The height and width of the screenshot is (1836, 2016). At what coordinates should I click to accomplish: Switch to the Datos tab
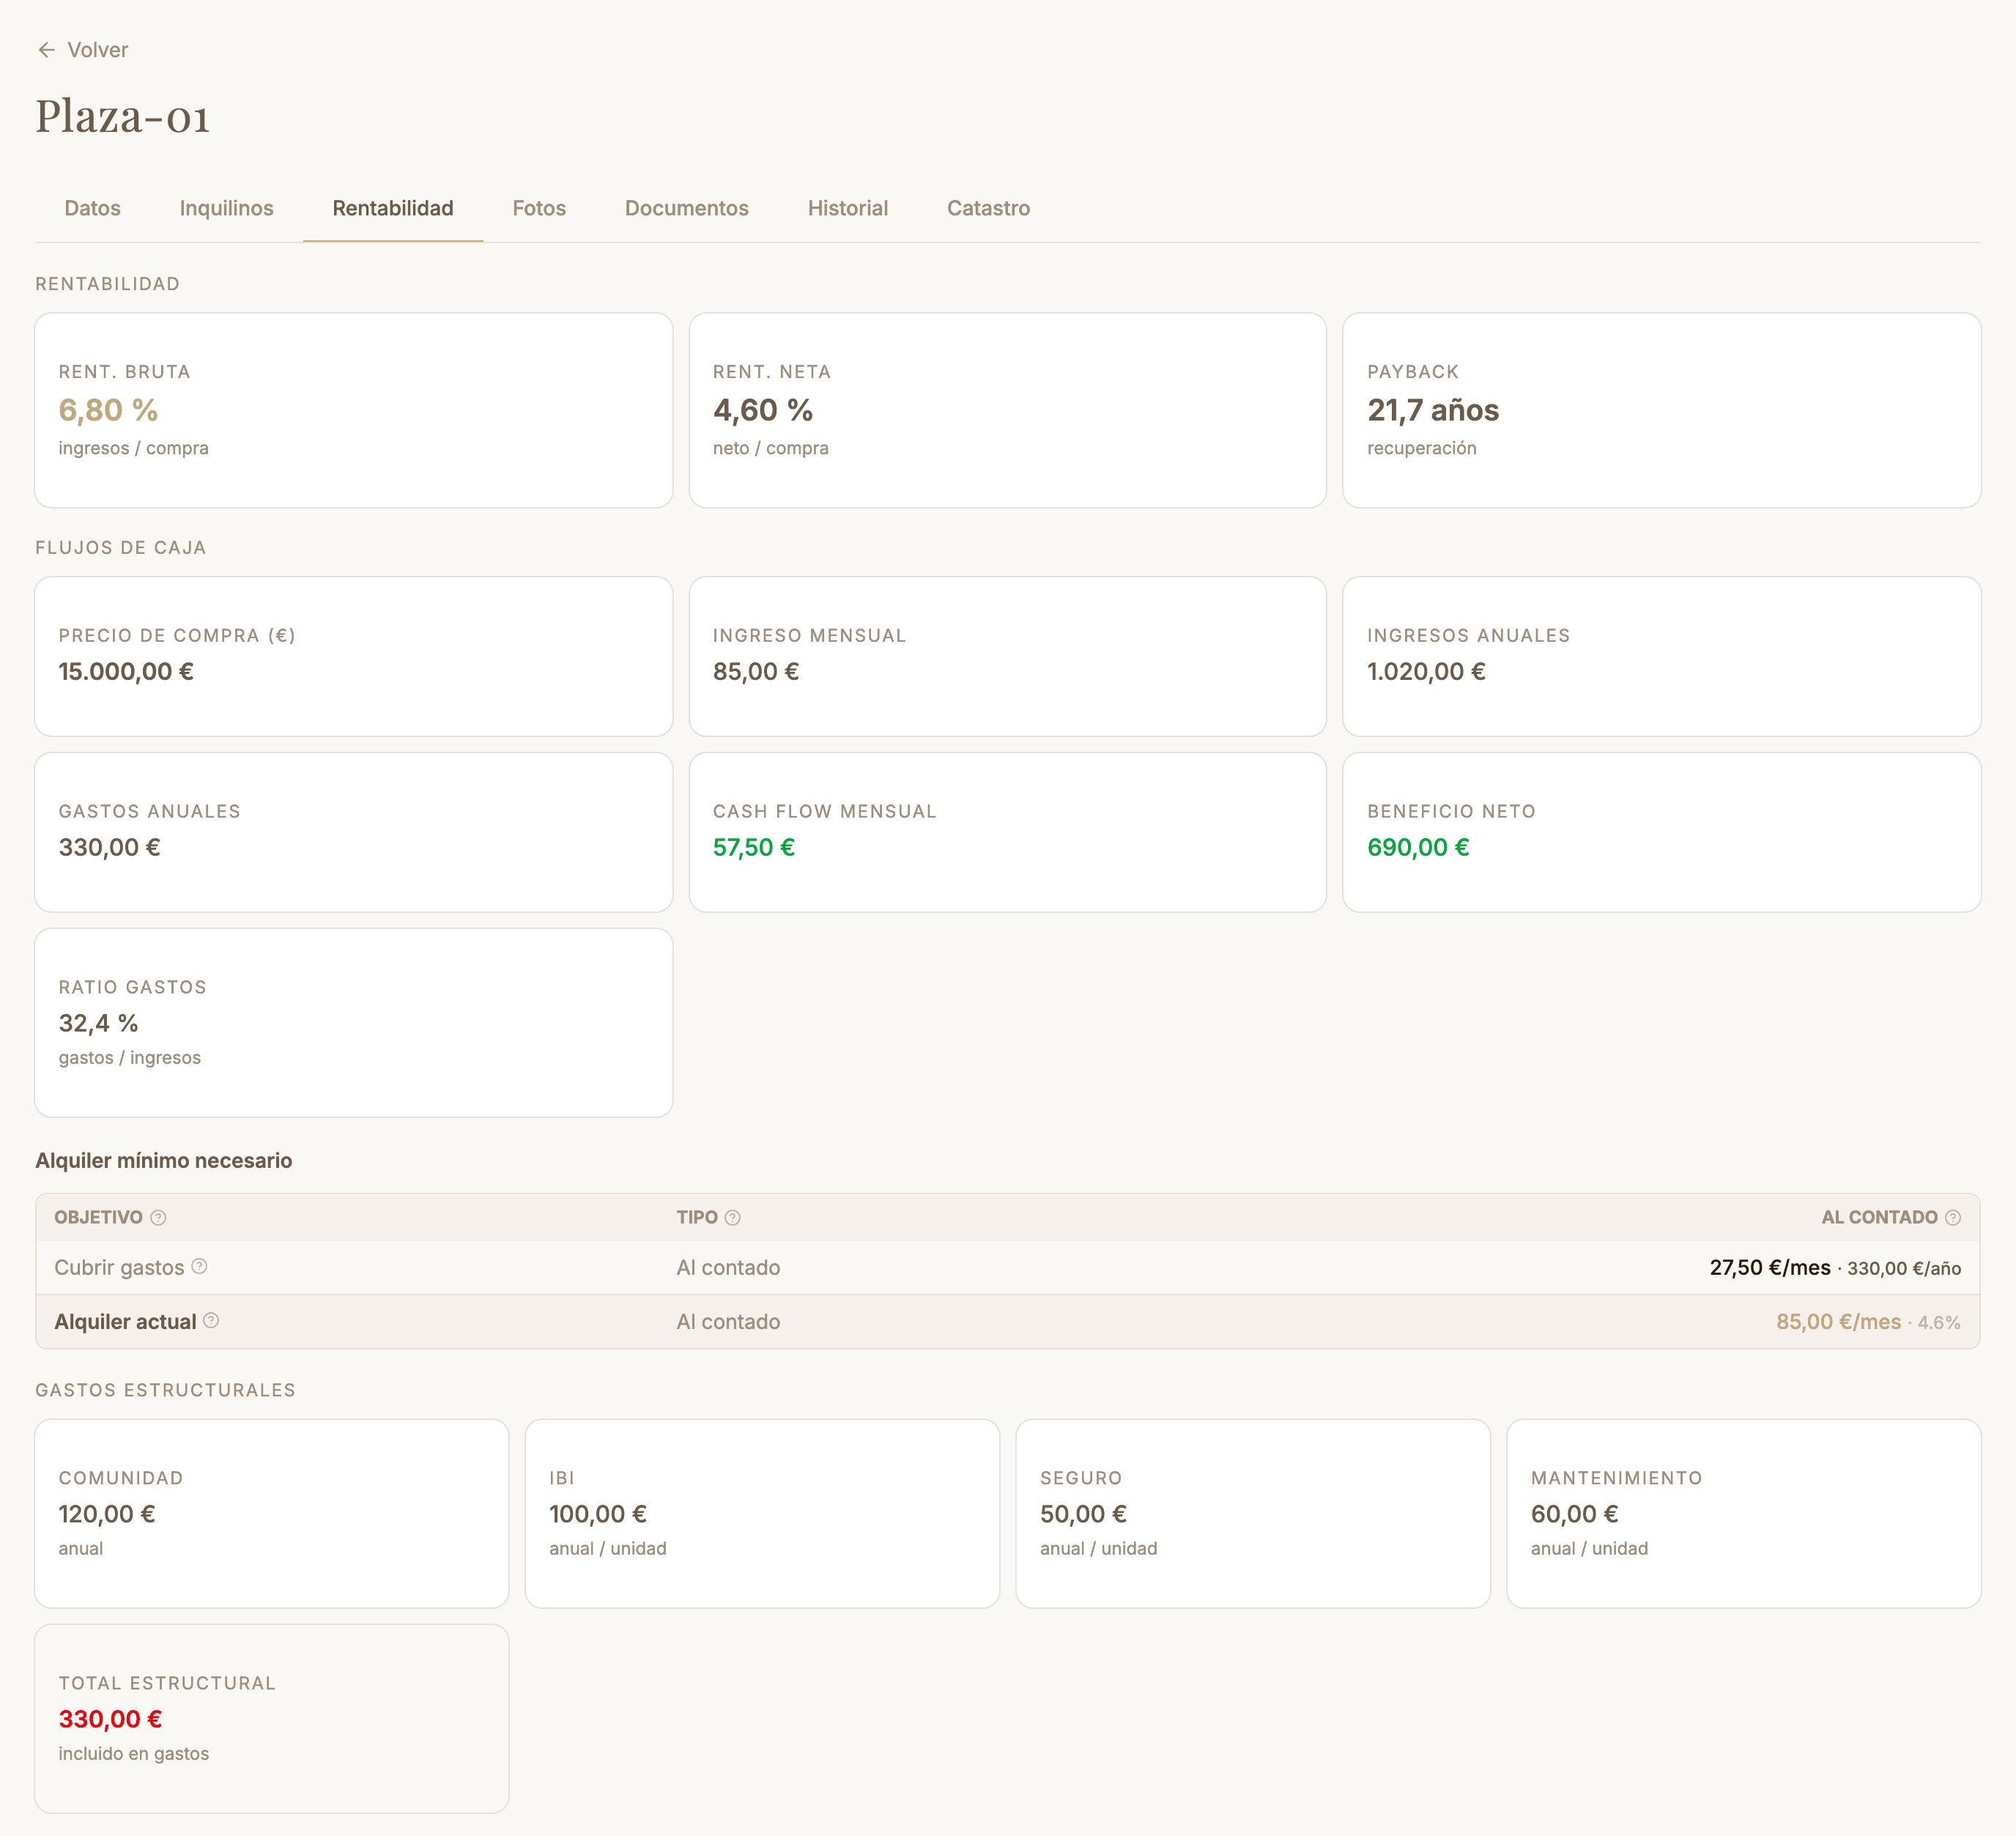point(92,208)
